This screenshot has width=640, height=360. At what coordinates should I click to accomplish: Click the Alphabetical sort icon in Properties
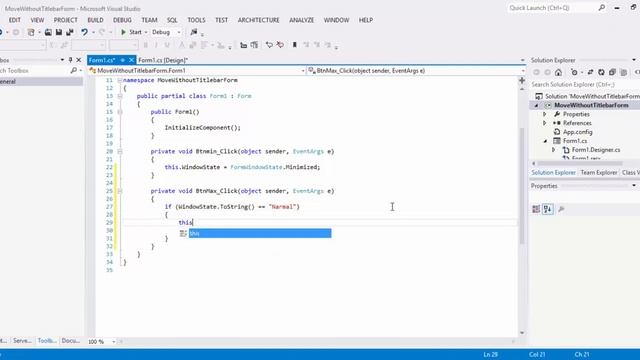(x=548, y=209)
